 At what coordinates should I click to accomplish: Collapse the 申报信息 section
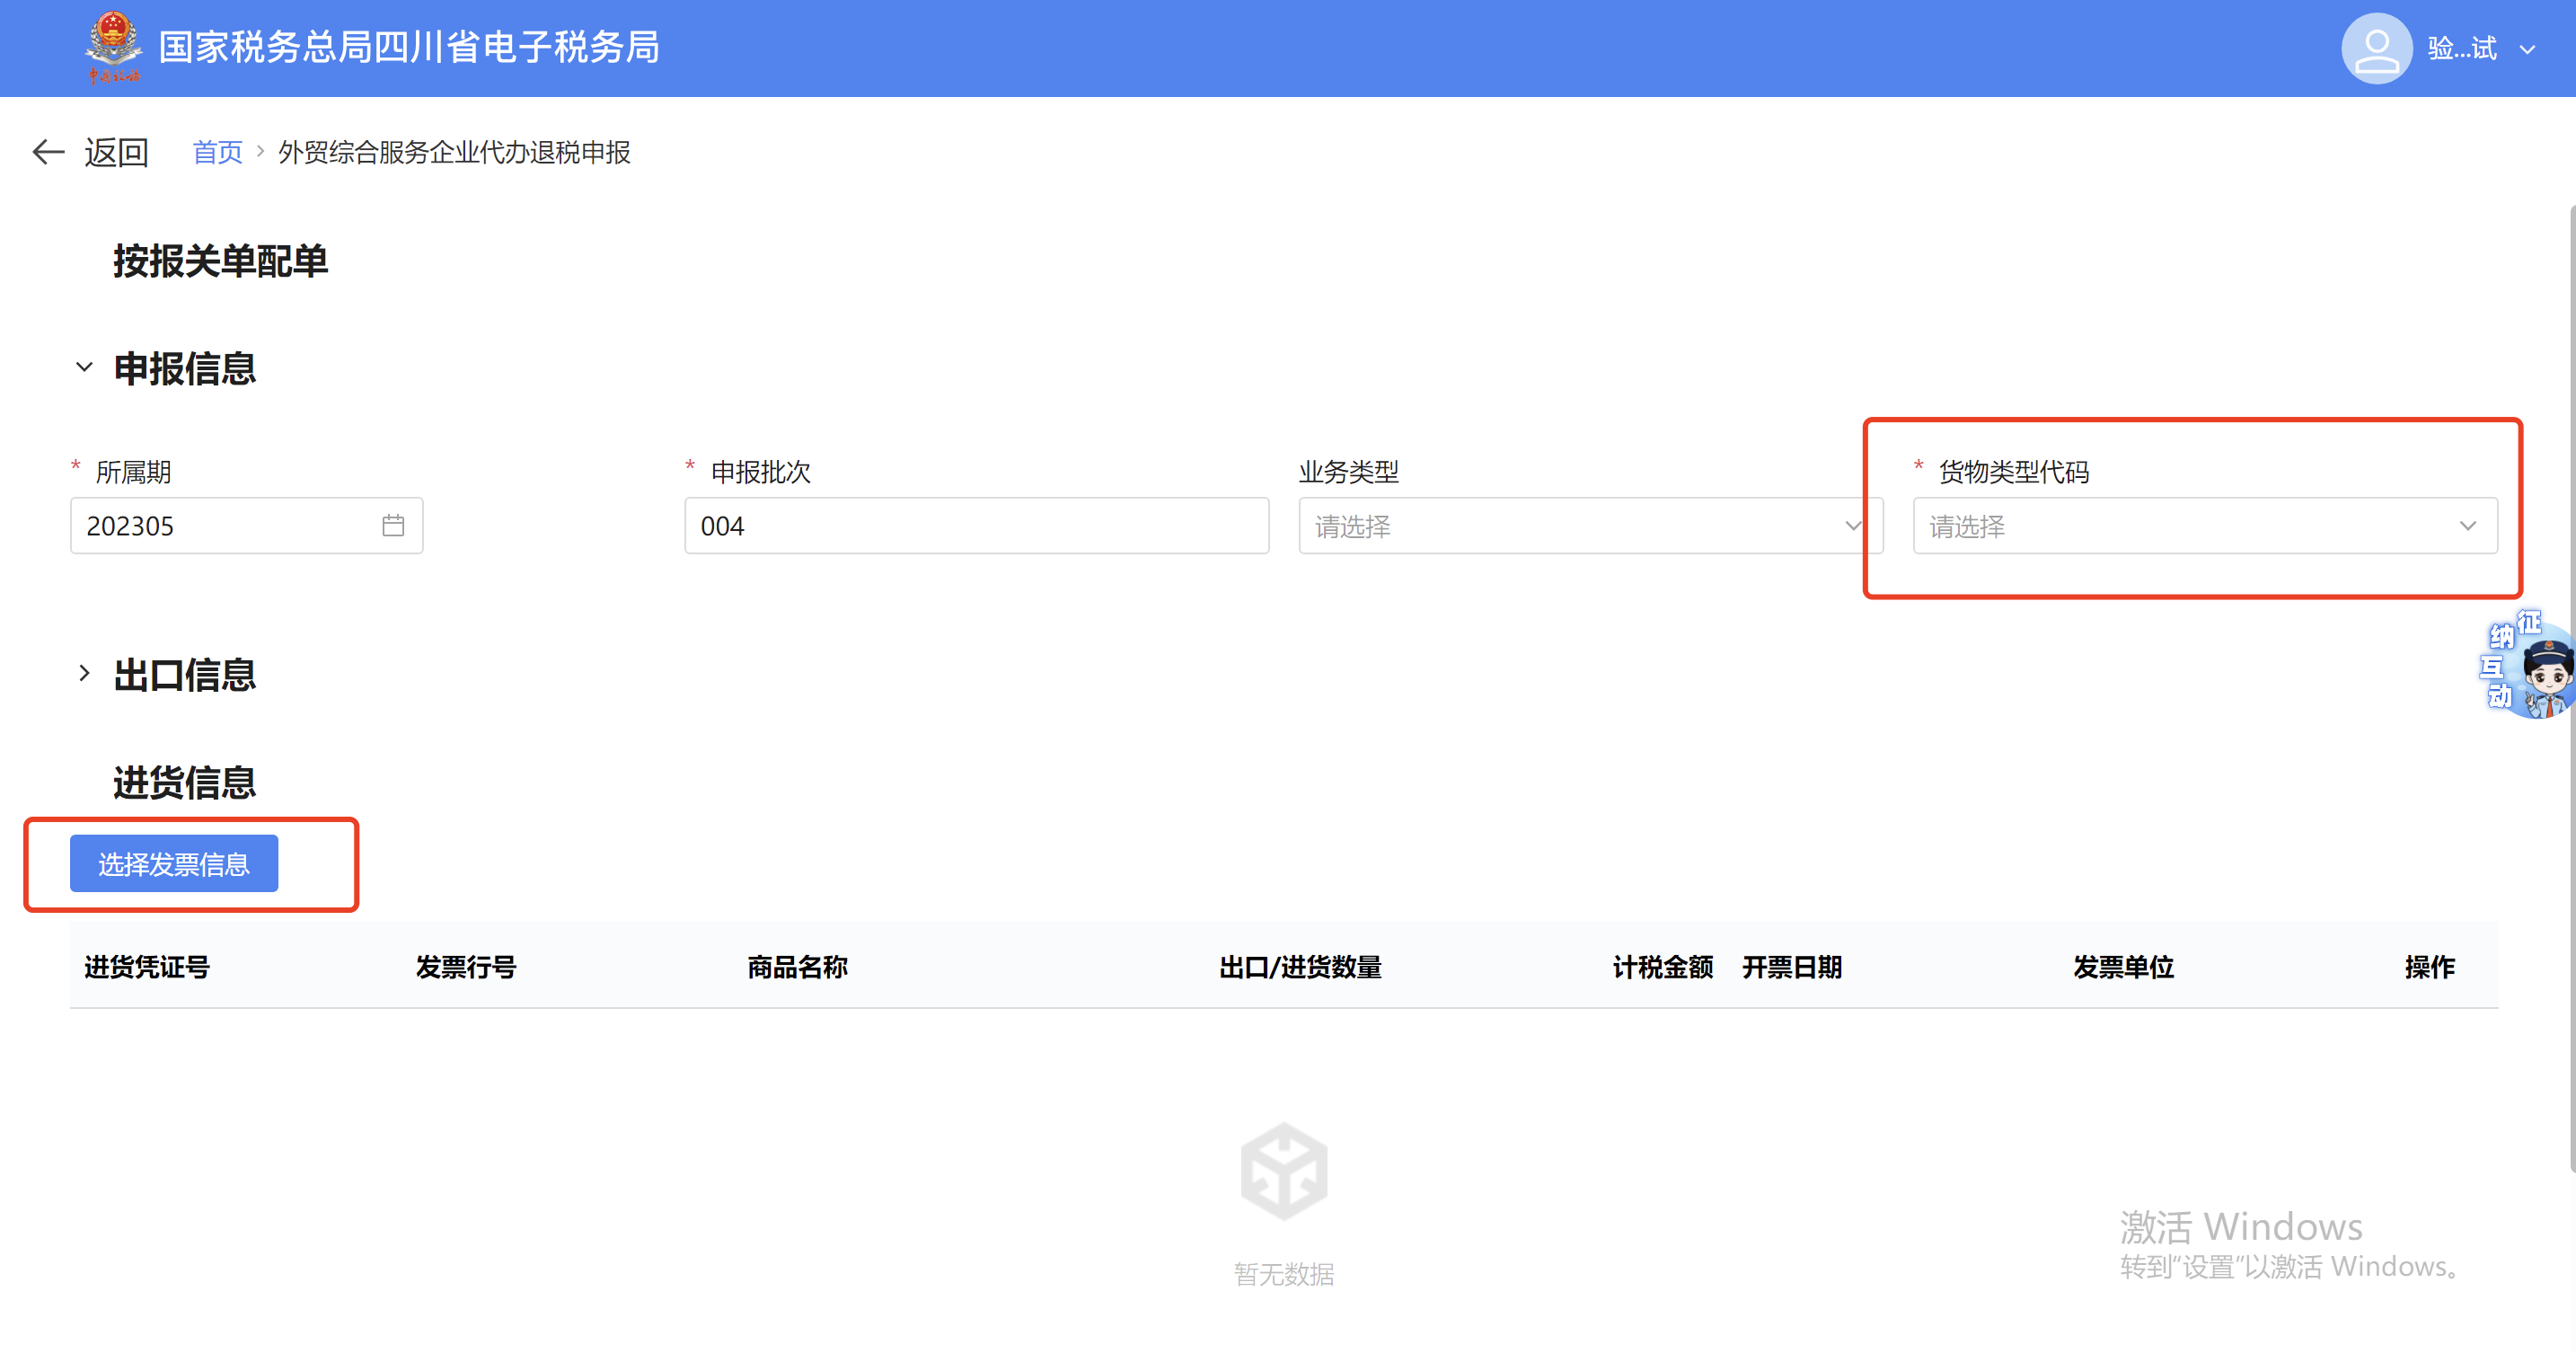coord(84,367)
